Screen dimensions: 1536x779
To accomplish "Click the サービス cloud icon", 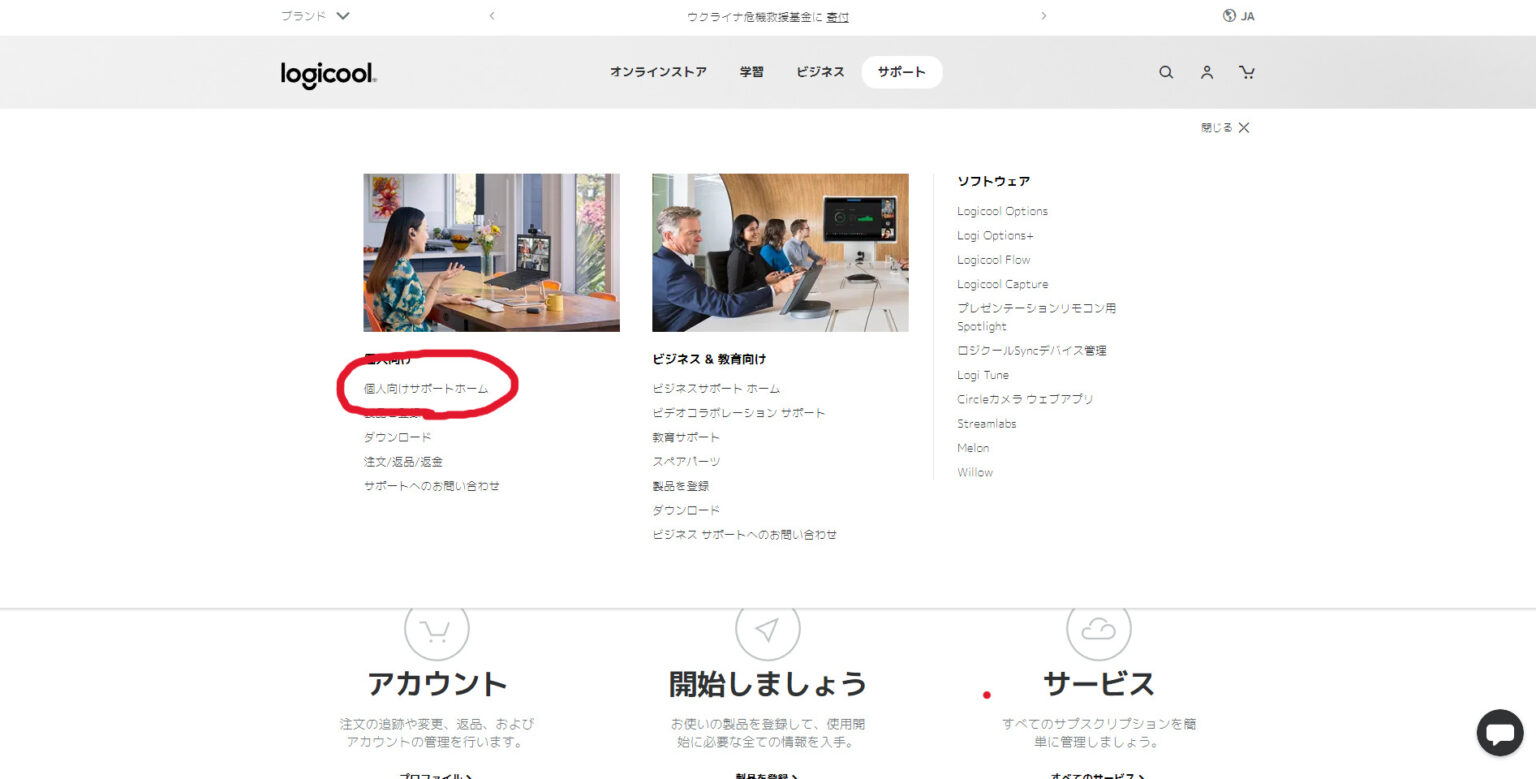I will point(1100,628).
